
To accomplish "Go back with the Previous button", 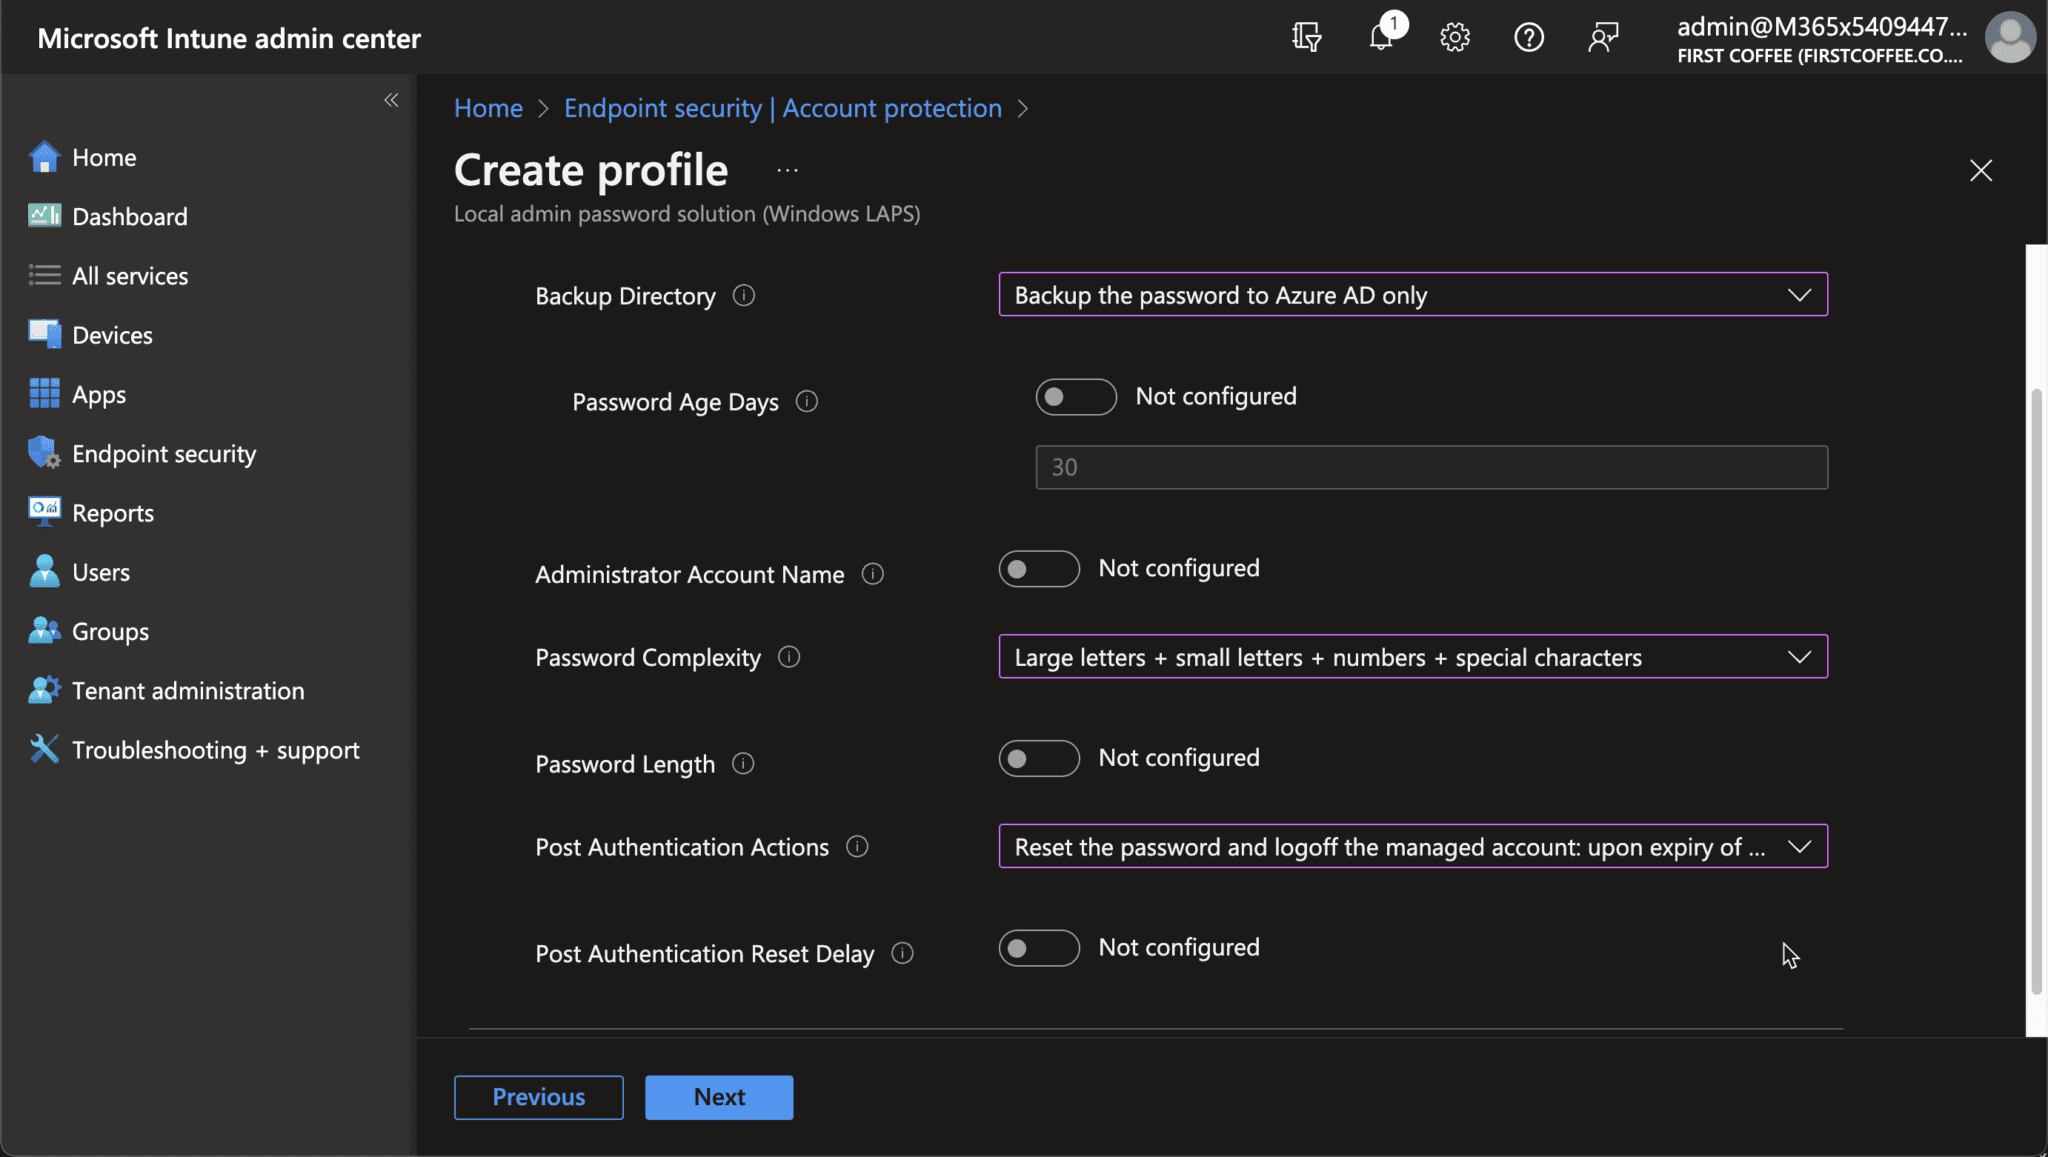I will [538, 1096].
